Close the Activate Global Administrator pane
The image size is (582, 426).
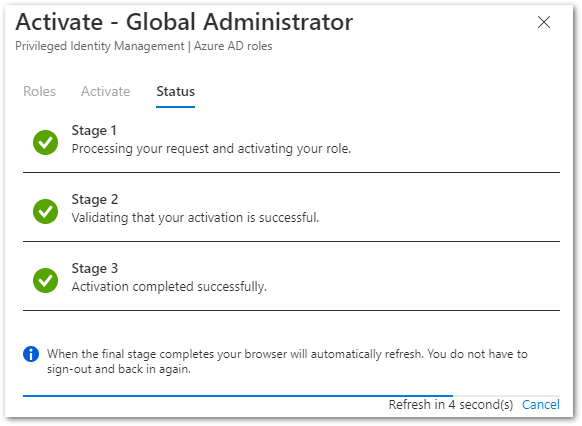click(x=544, y=22)
